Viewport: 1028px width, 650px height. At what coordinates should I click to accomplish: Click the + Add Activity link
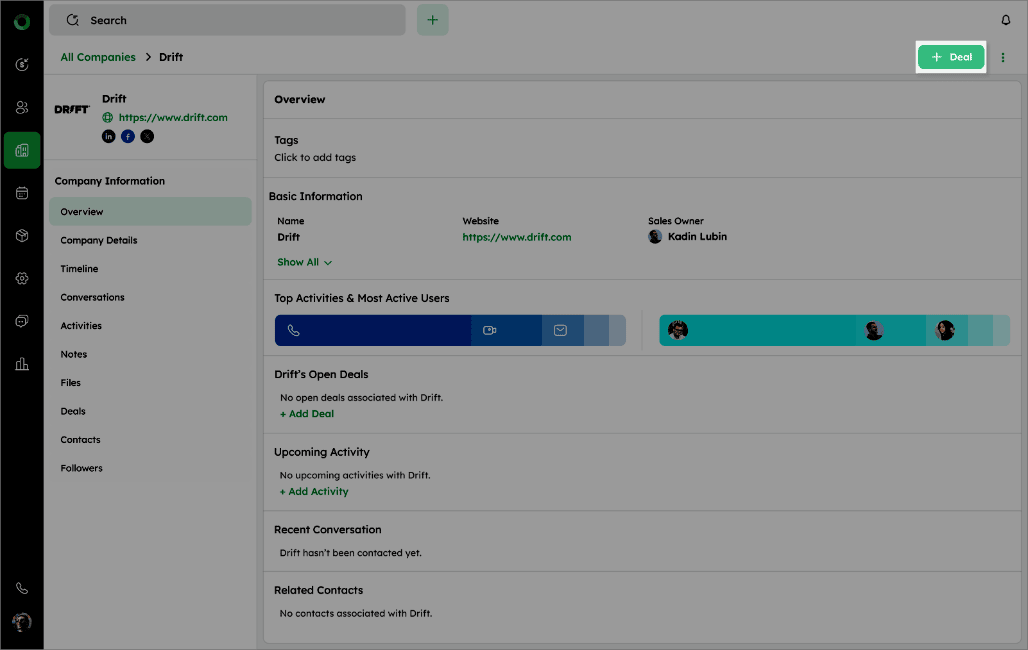(314, 491)
